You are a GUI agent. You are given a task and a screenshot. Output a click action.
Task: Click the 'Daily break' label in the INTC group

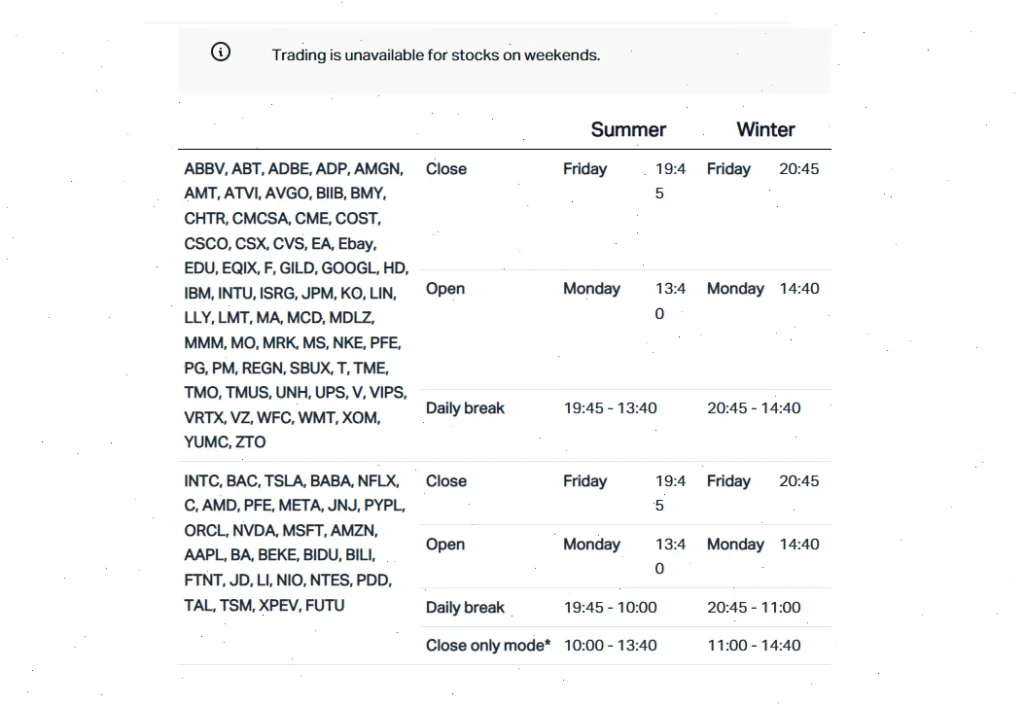(x=465, y=607)
